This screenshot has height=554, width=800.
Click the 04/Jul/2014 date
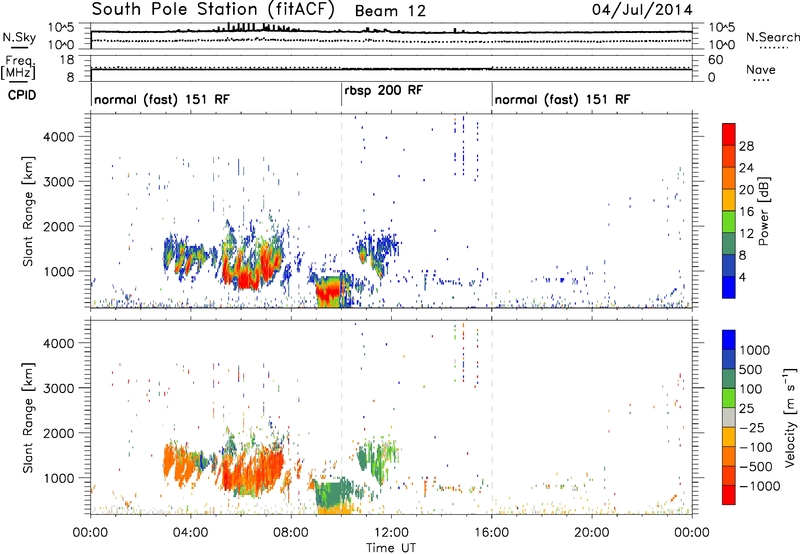pyautogui.click(x=642, y=10)
